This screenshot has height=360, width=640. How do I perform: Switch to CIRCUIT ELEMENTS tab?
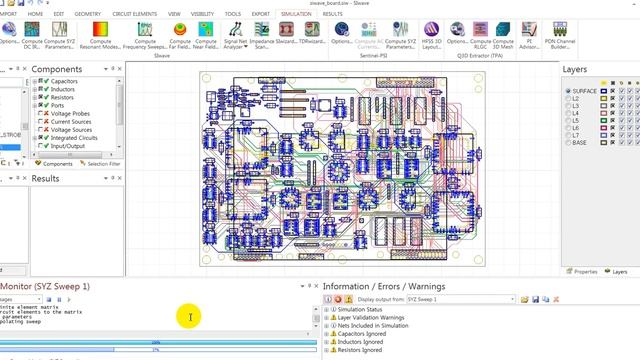[x=135, y=14]
